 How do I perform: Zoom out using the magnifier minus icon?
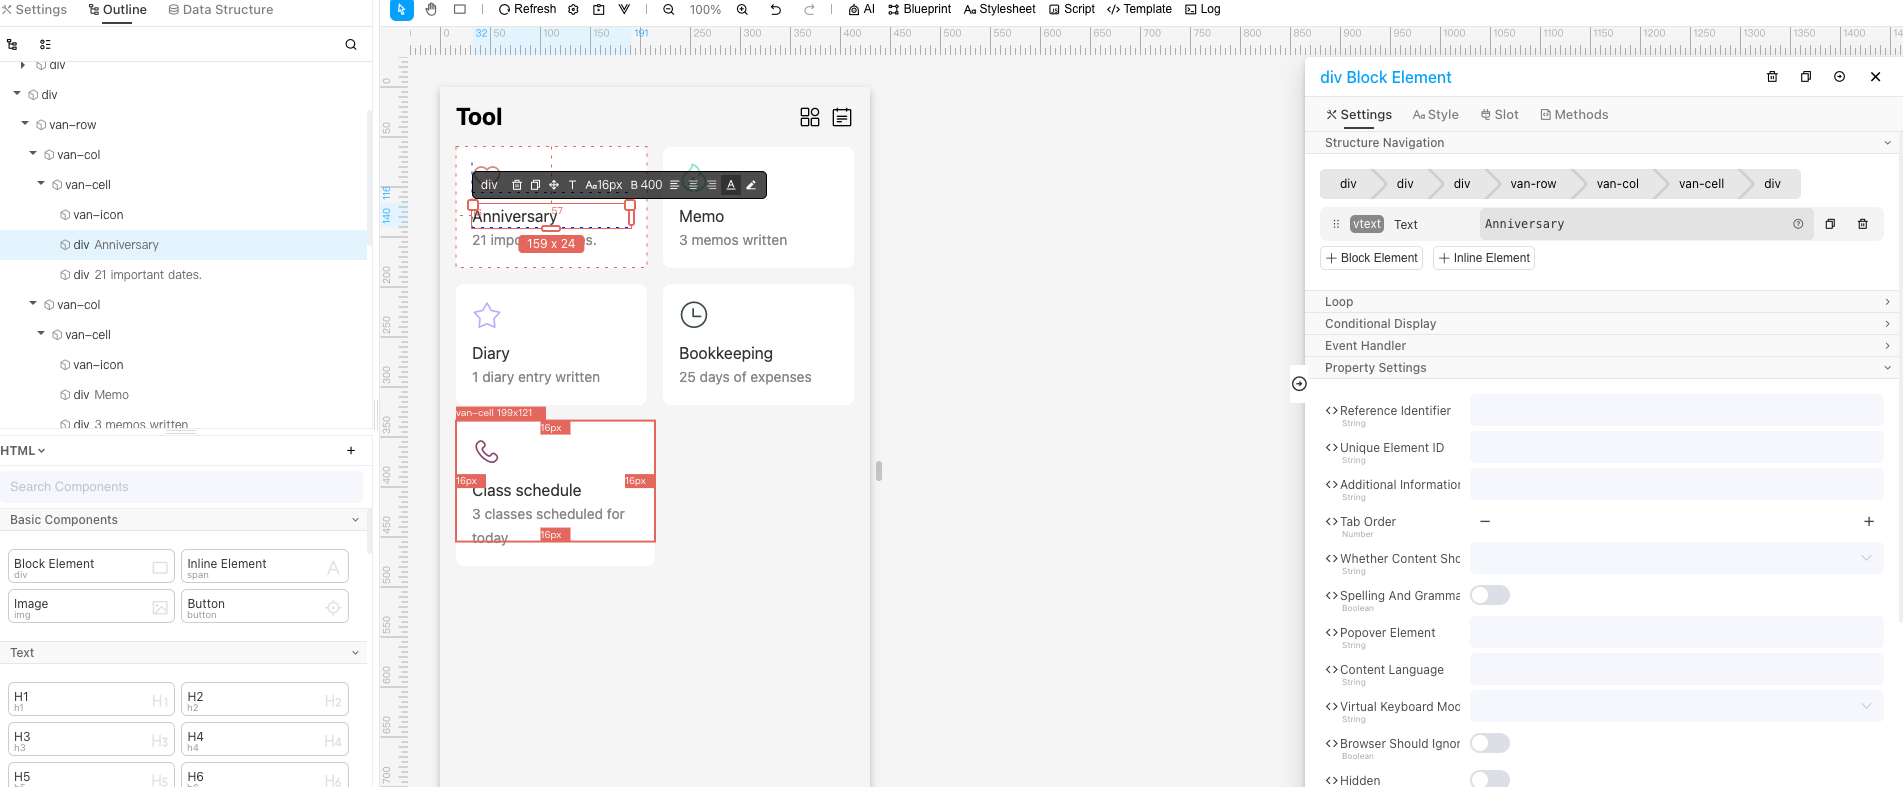click(668, 9)
